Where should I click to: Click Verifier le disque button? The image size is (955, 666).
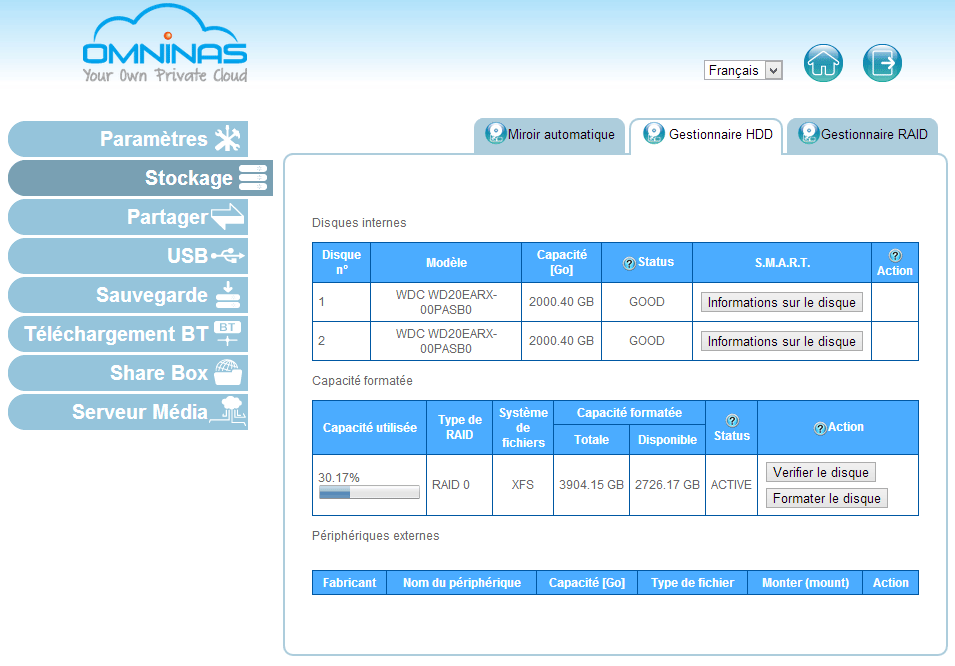[x=820, y=472]
